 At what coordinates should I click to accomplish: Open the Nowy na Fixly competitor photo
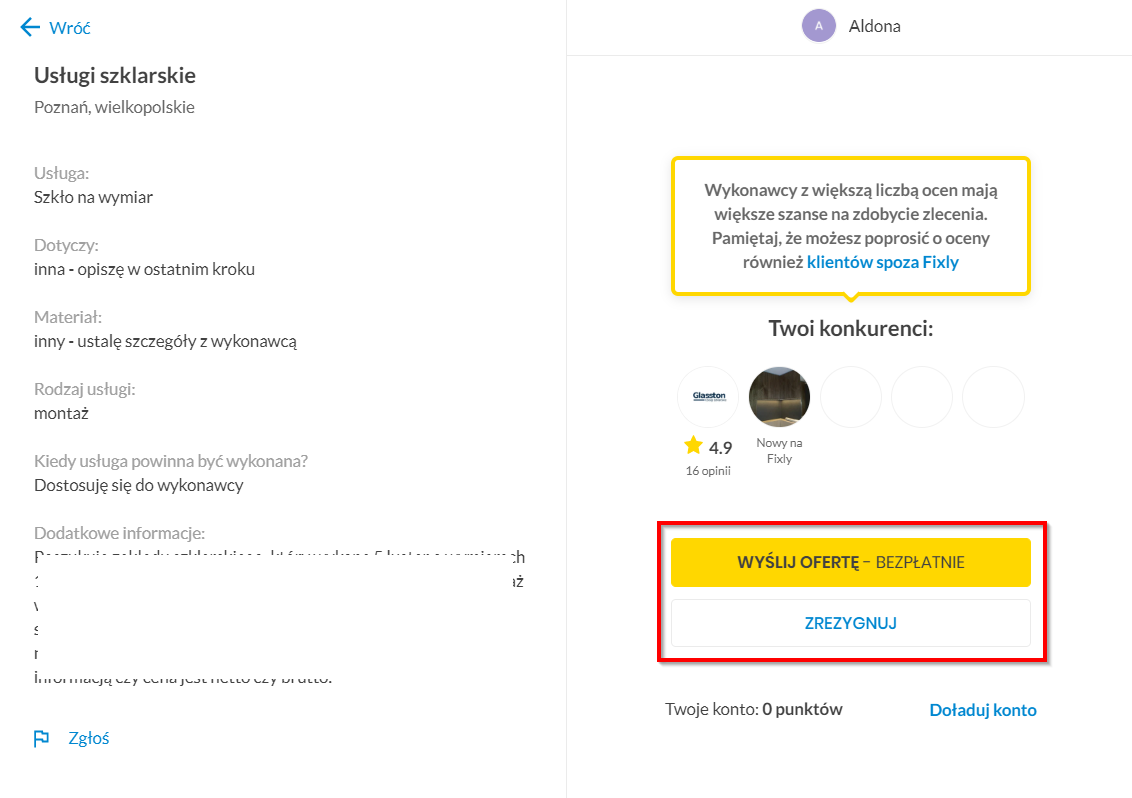779,396
